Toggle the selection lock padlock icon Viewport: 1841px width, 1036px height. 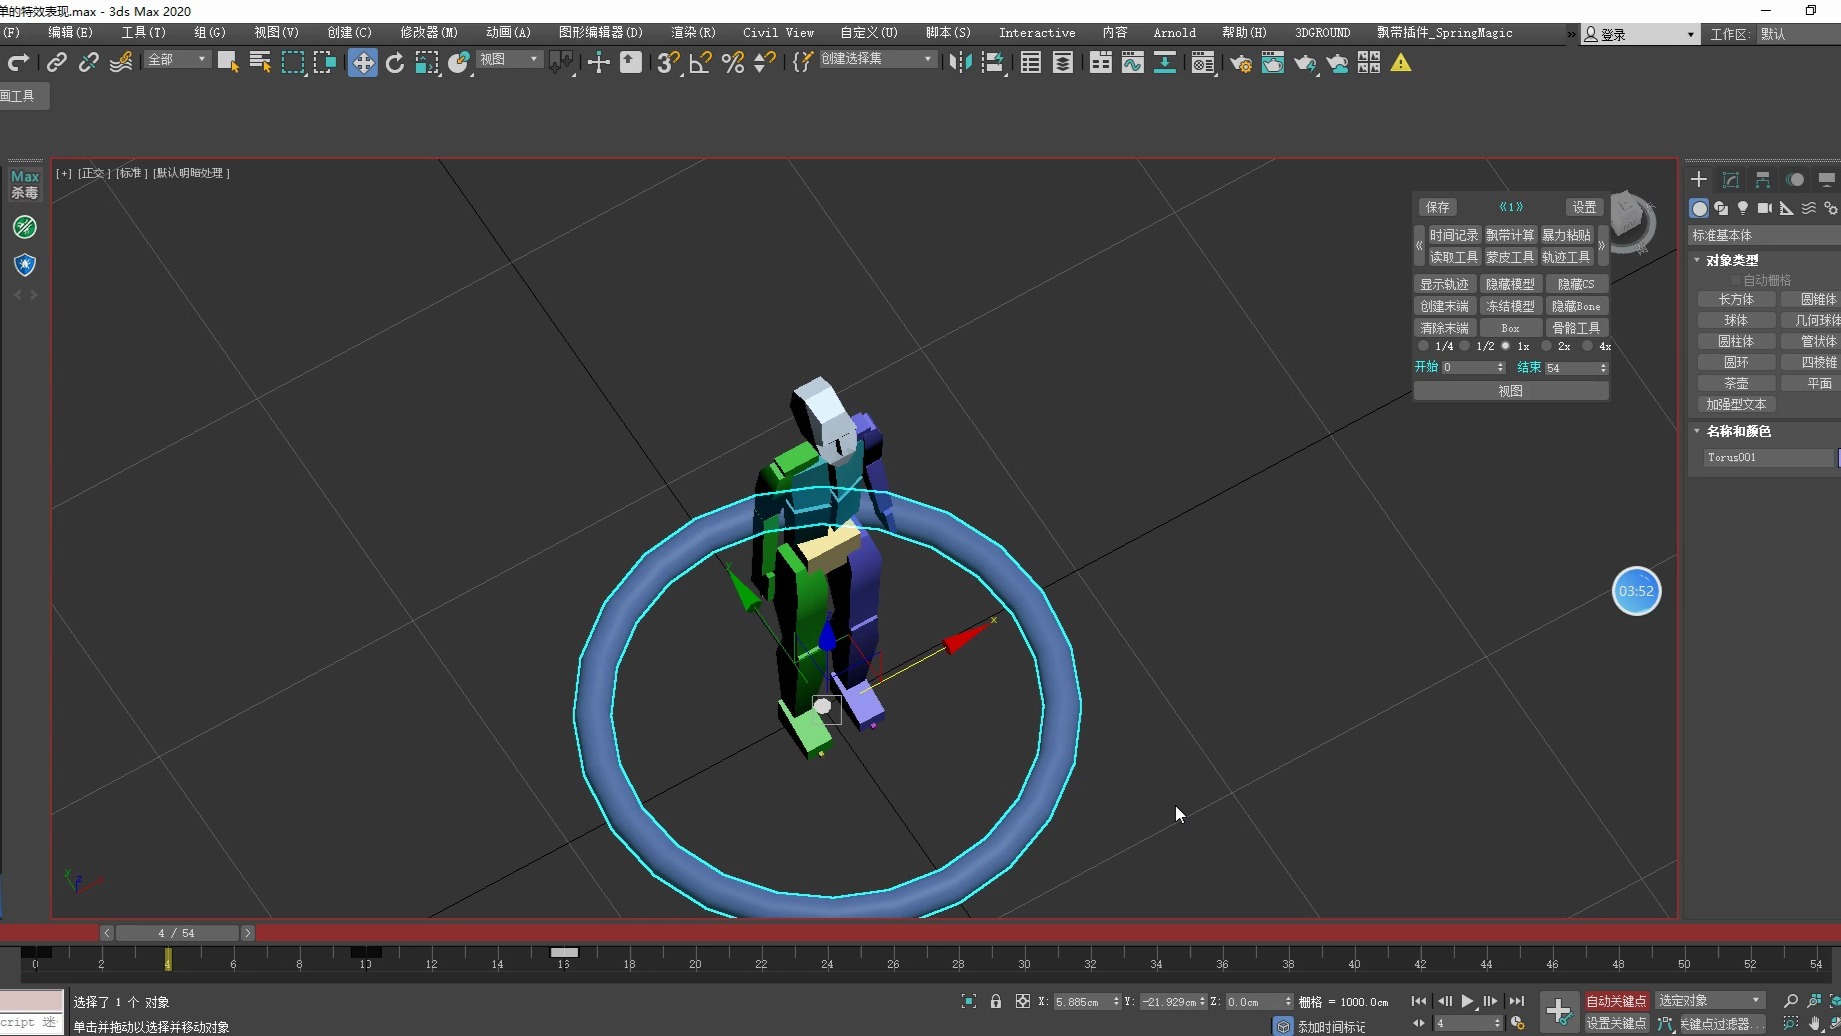pos(996,1001)
